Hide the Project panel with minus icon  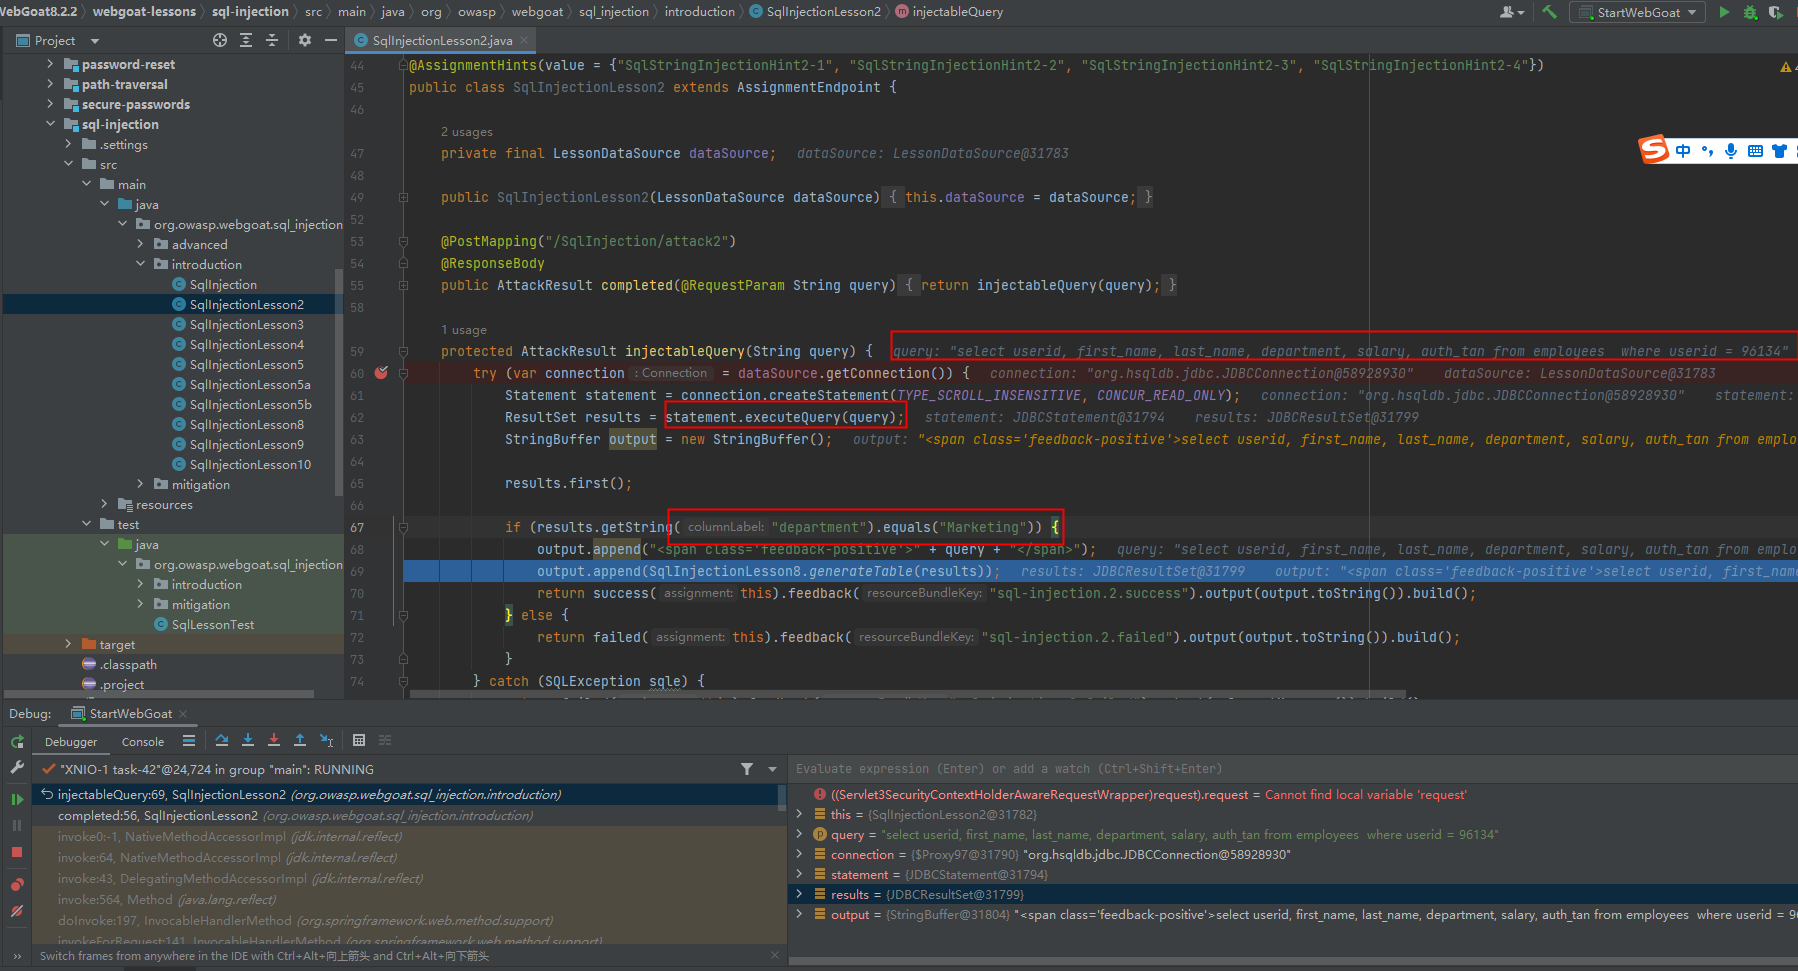tap(331, 40)
